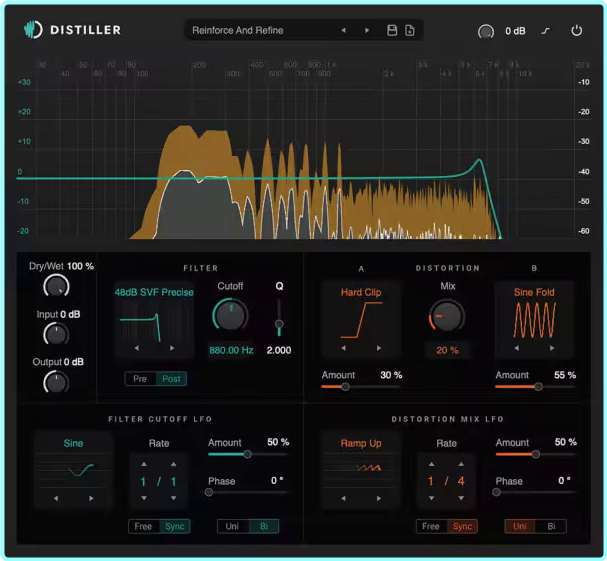Click filter LFO Phase slider handle

click(x=209, y=492)
